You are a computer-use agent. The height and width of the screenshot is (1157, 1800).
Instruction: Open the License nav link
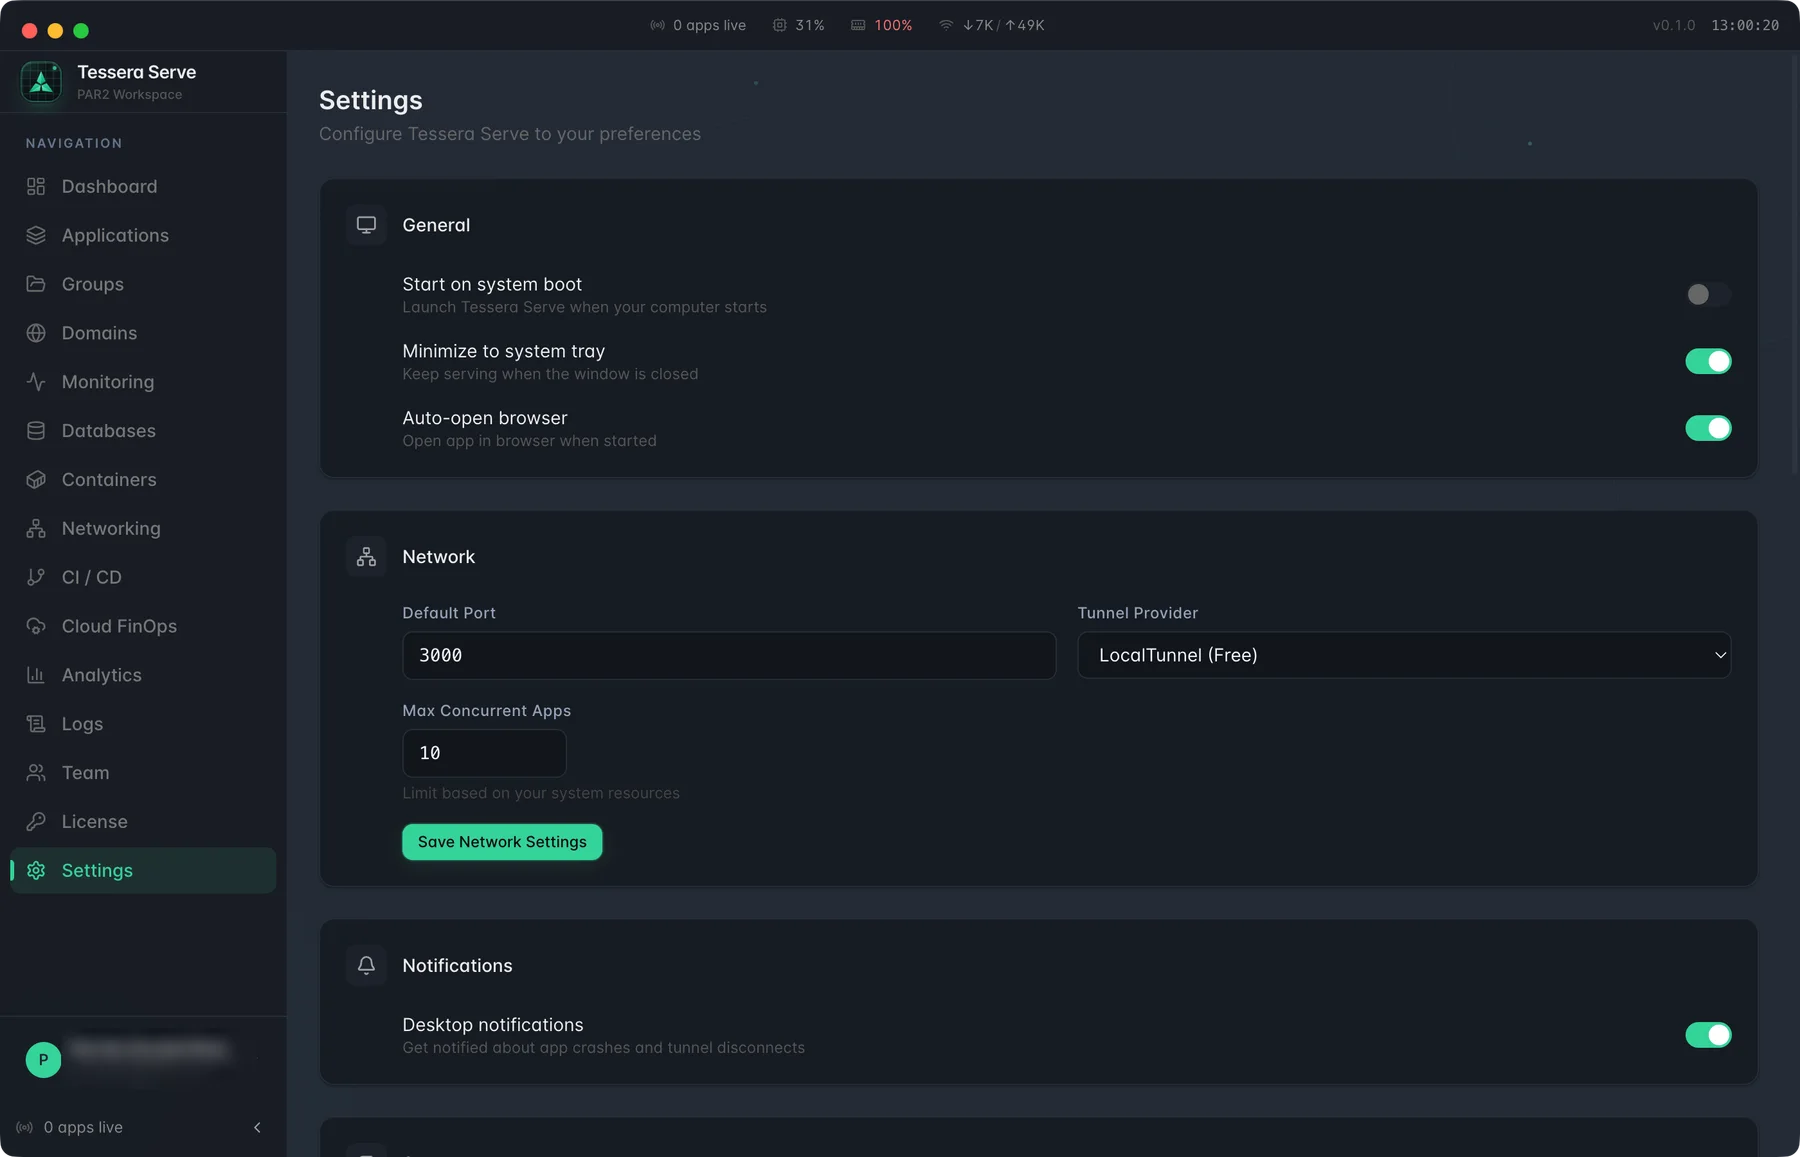tap(143, 822)
